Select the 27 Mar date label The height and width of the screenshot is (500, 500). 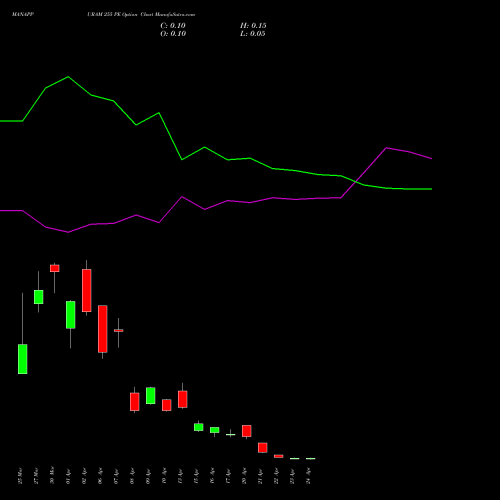coord(37,476)
